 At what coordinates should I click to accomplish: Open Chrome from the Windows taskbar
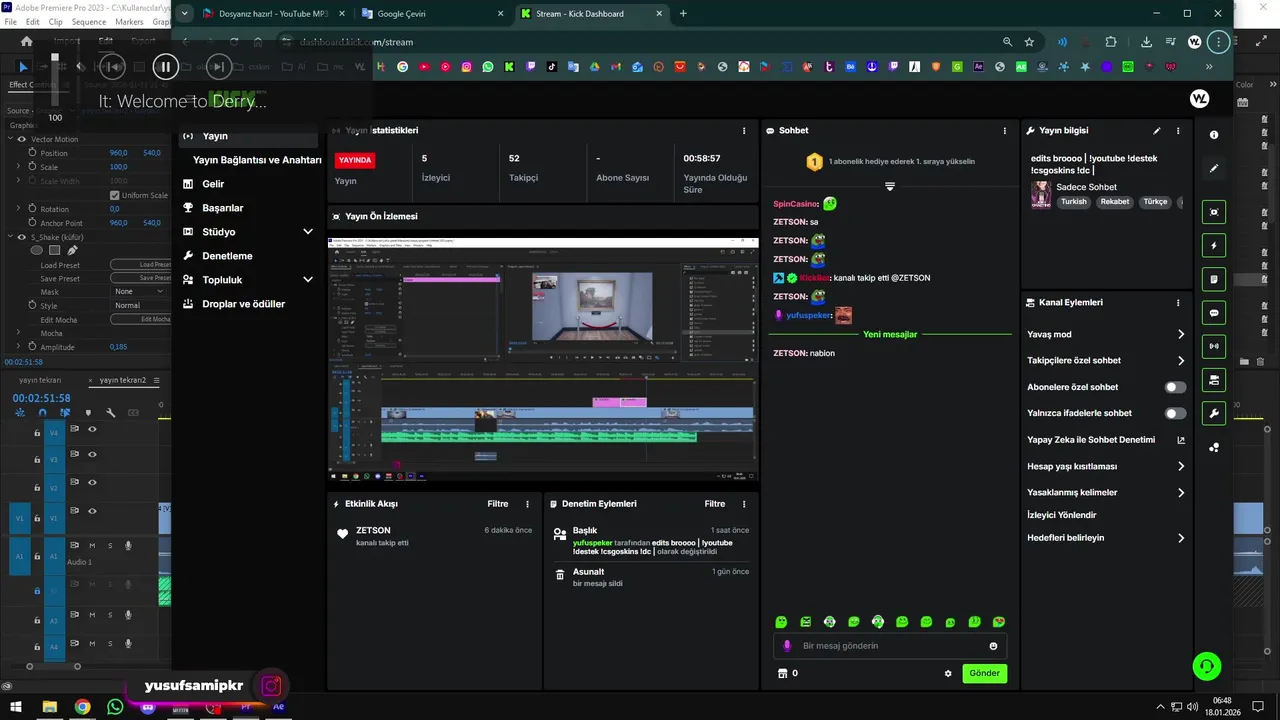click(82, 707)
